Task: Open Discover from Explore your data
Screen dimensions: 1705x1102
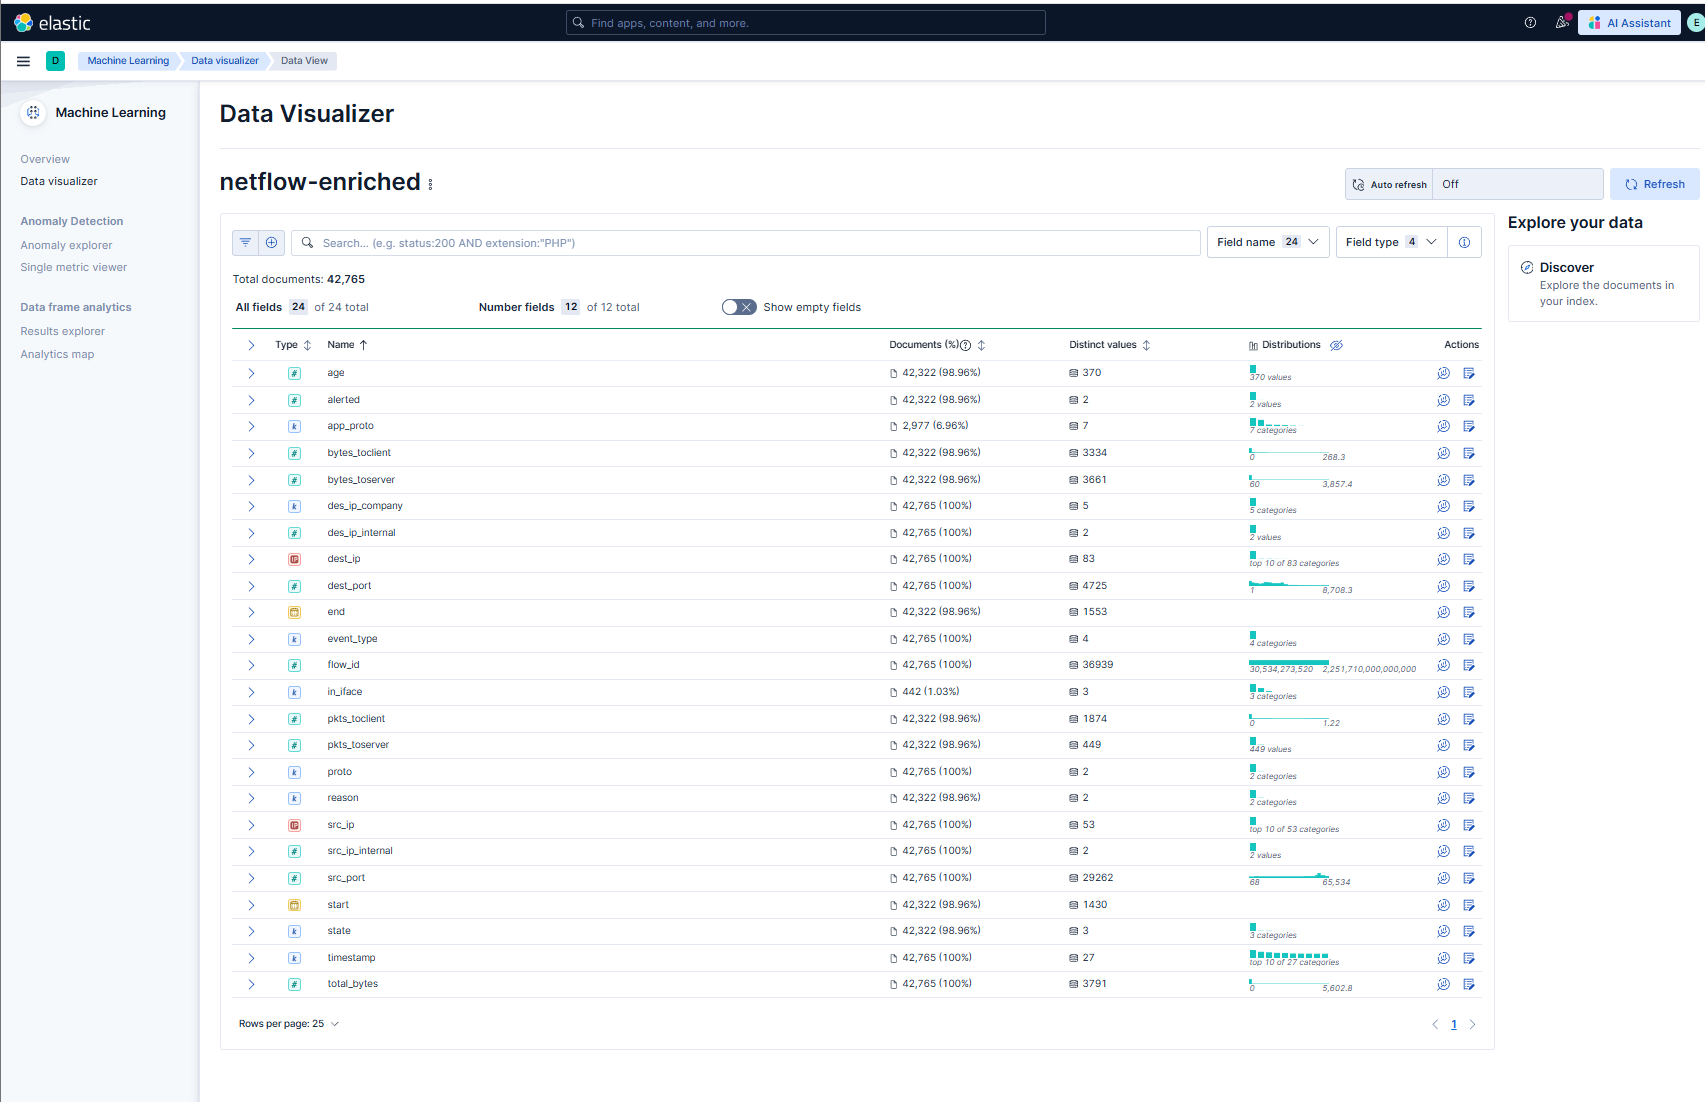Action: [1567, 267]
